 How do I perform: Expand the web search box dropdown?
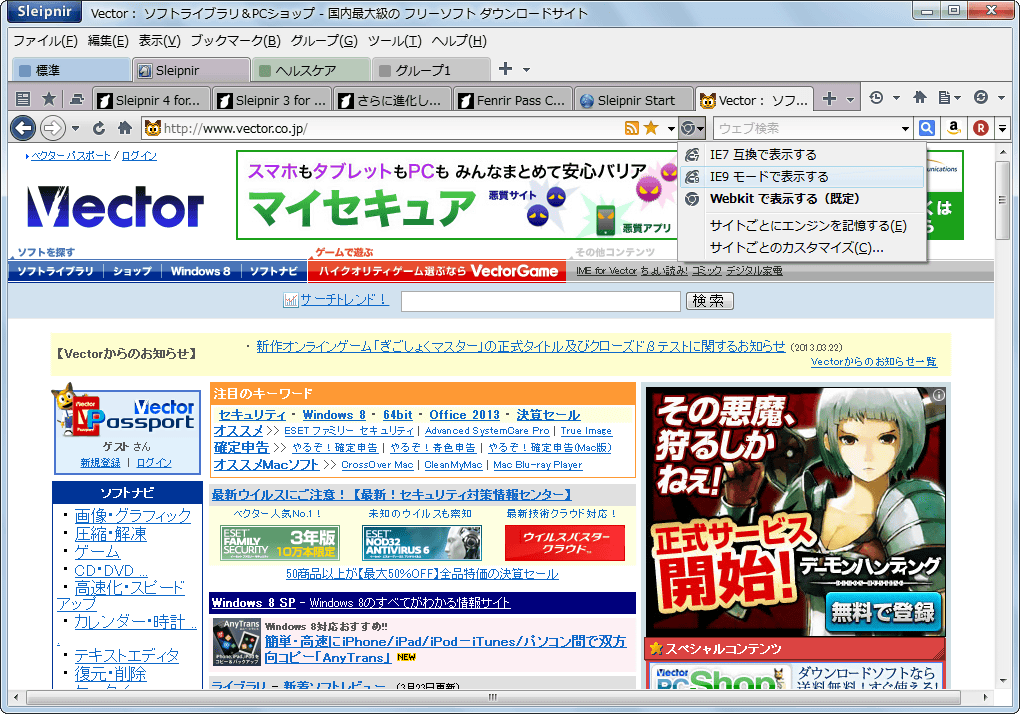click(x=905, y=129)
